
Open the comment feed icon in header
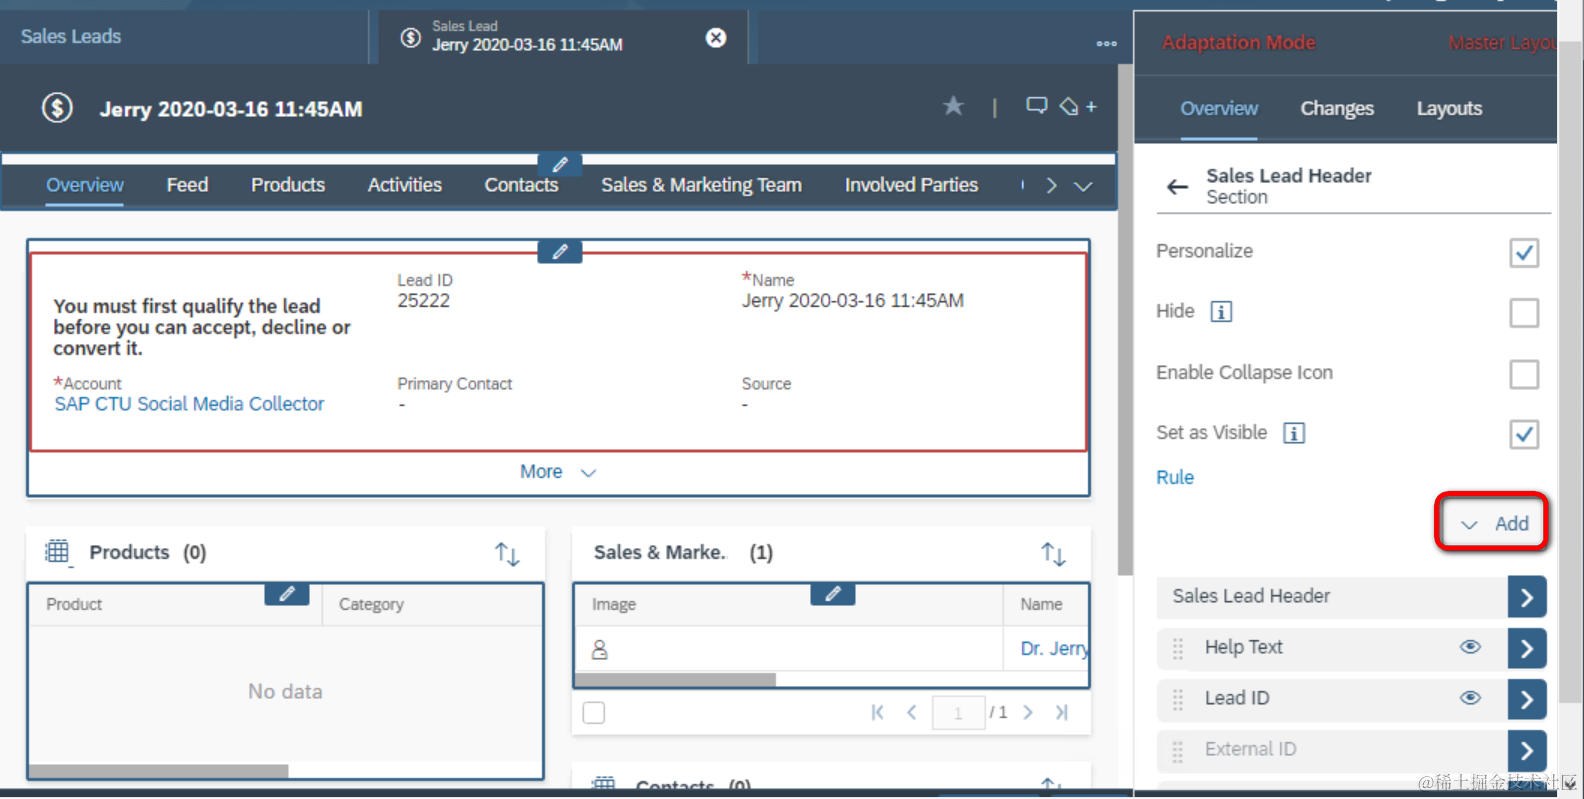point(1037,106)
